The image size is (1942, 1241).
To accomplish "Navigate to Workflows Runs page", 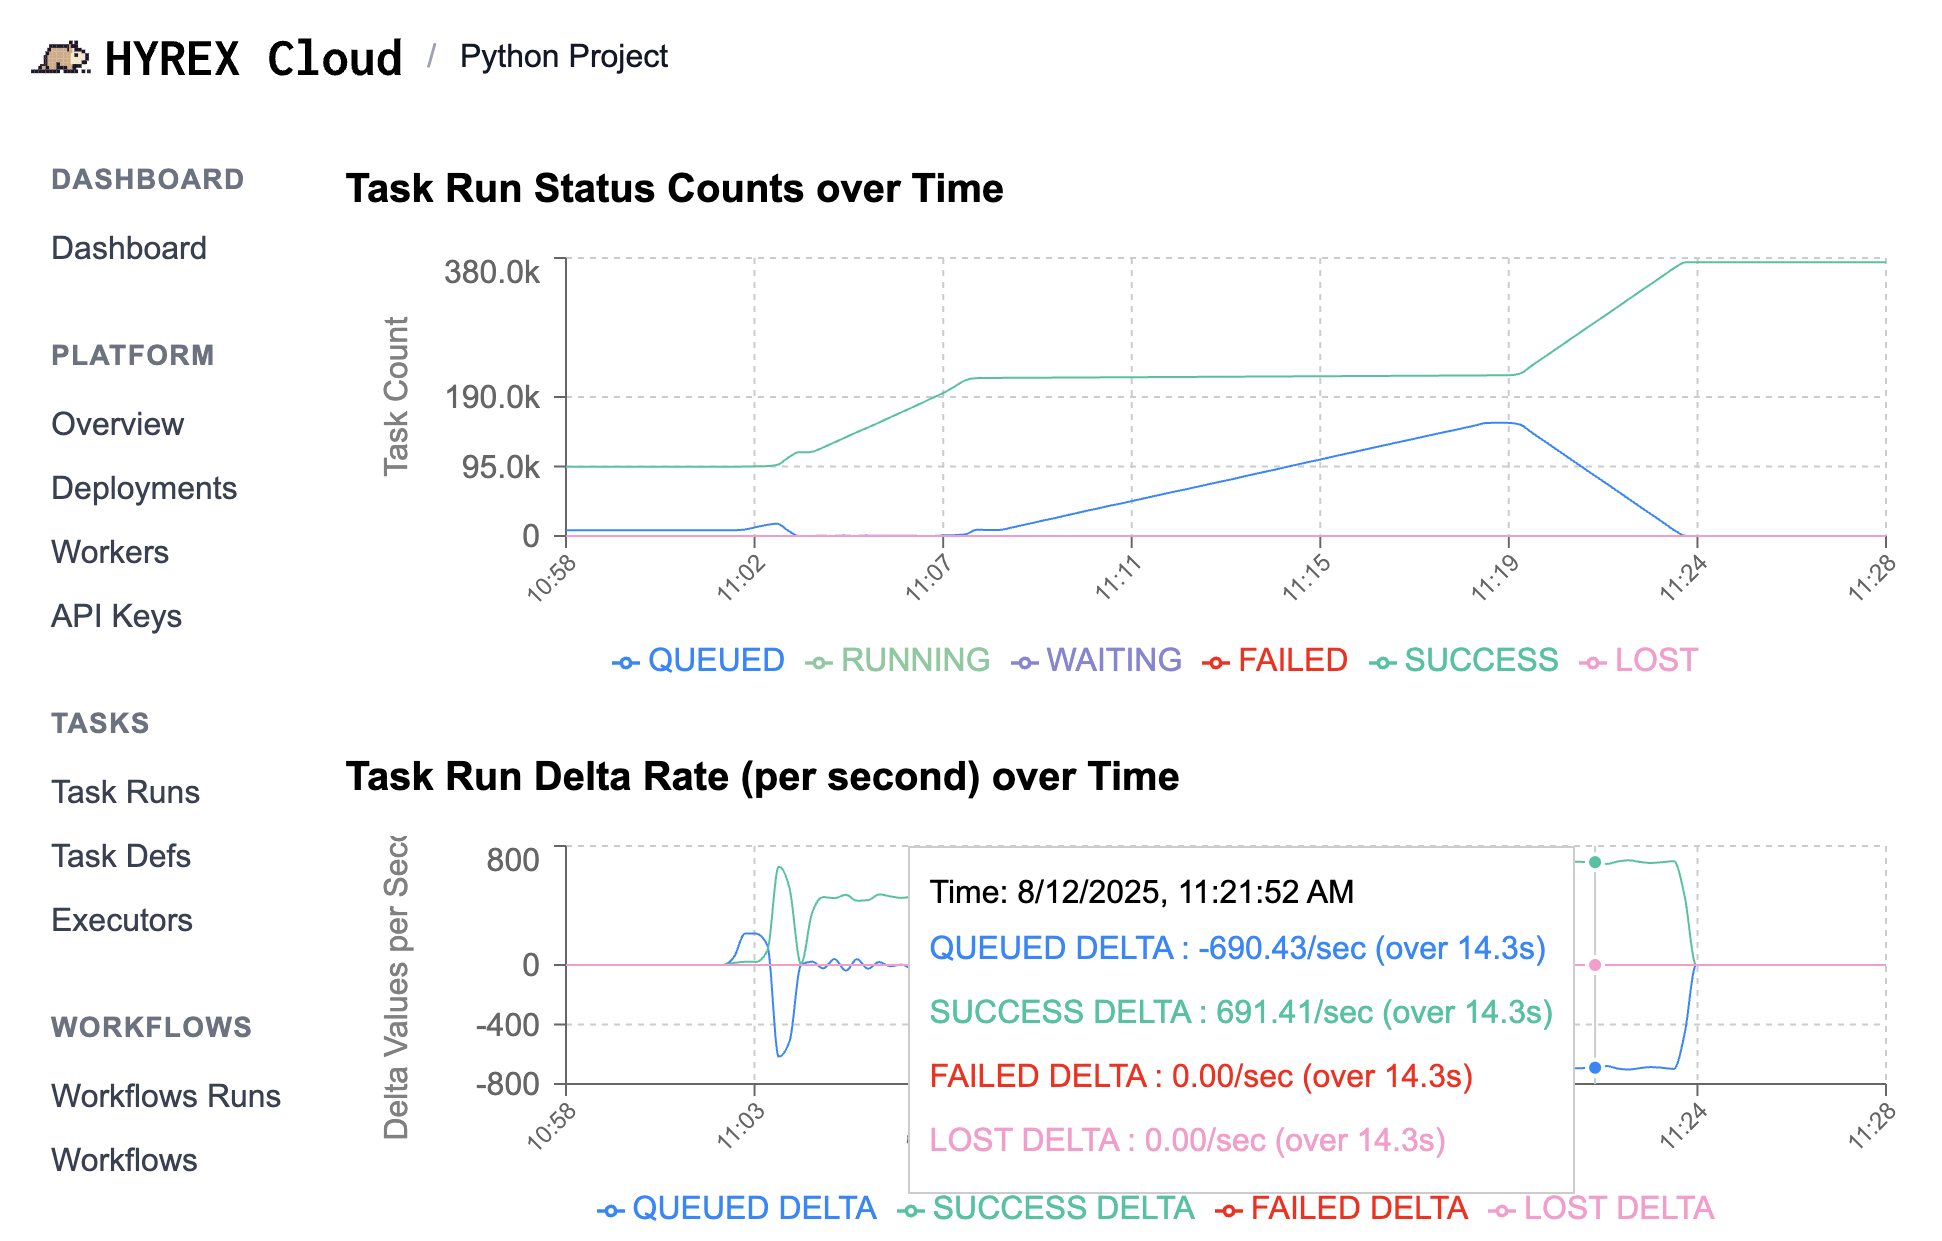I will pyautogui.click(x=166, y=1096).
